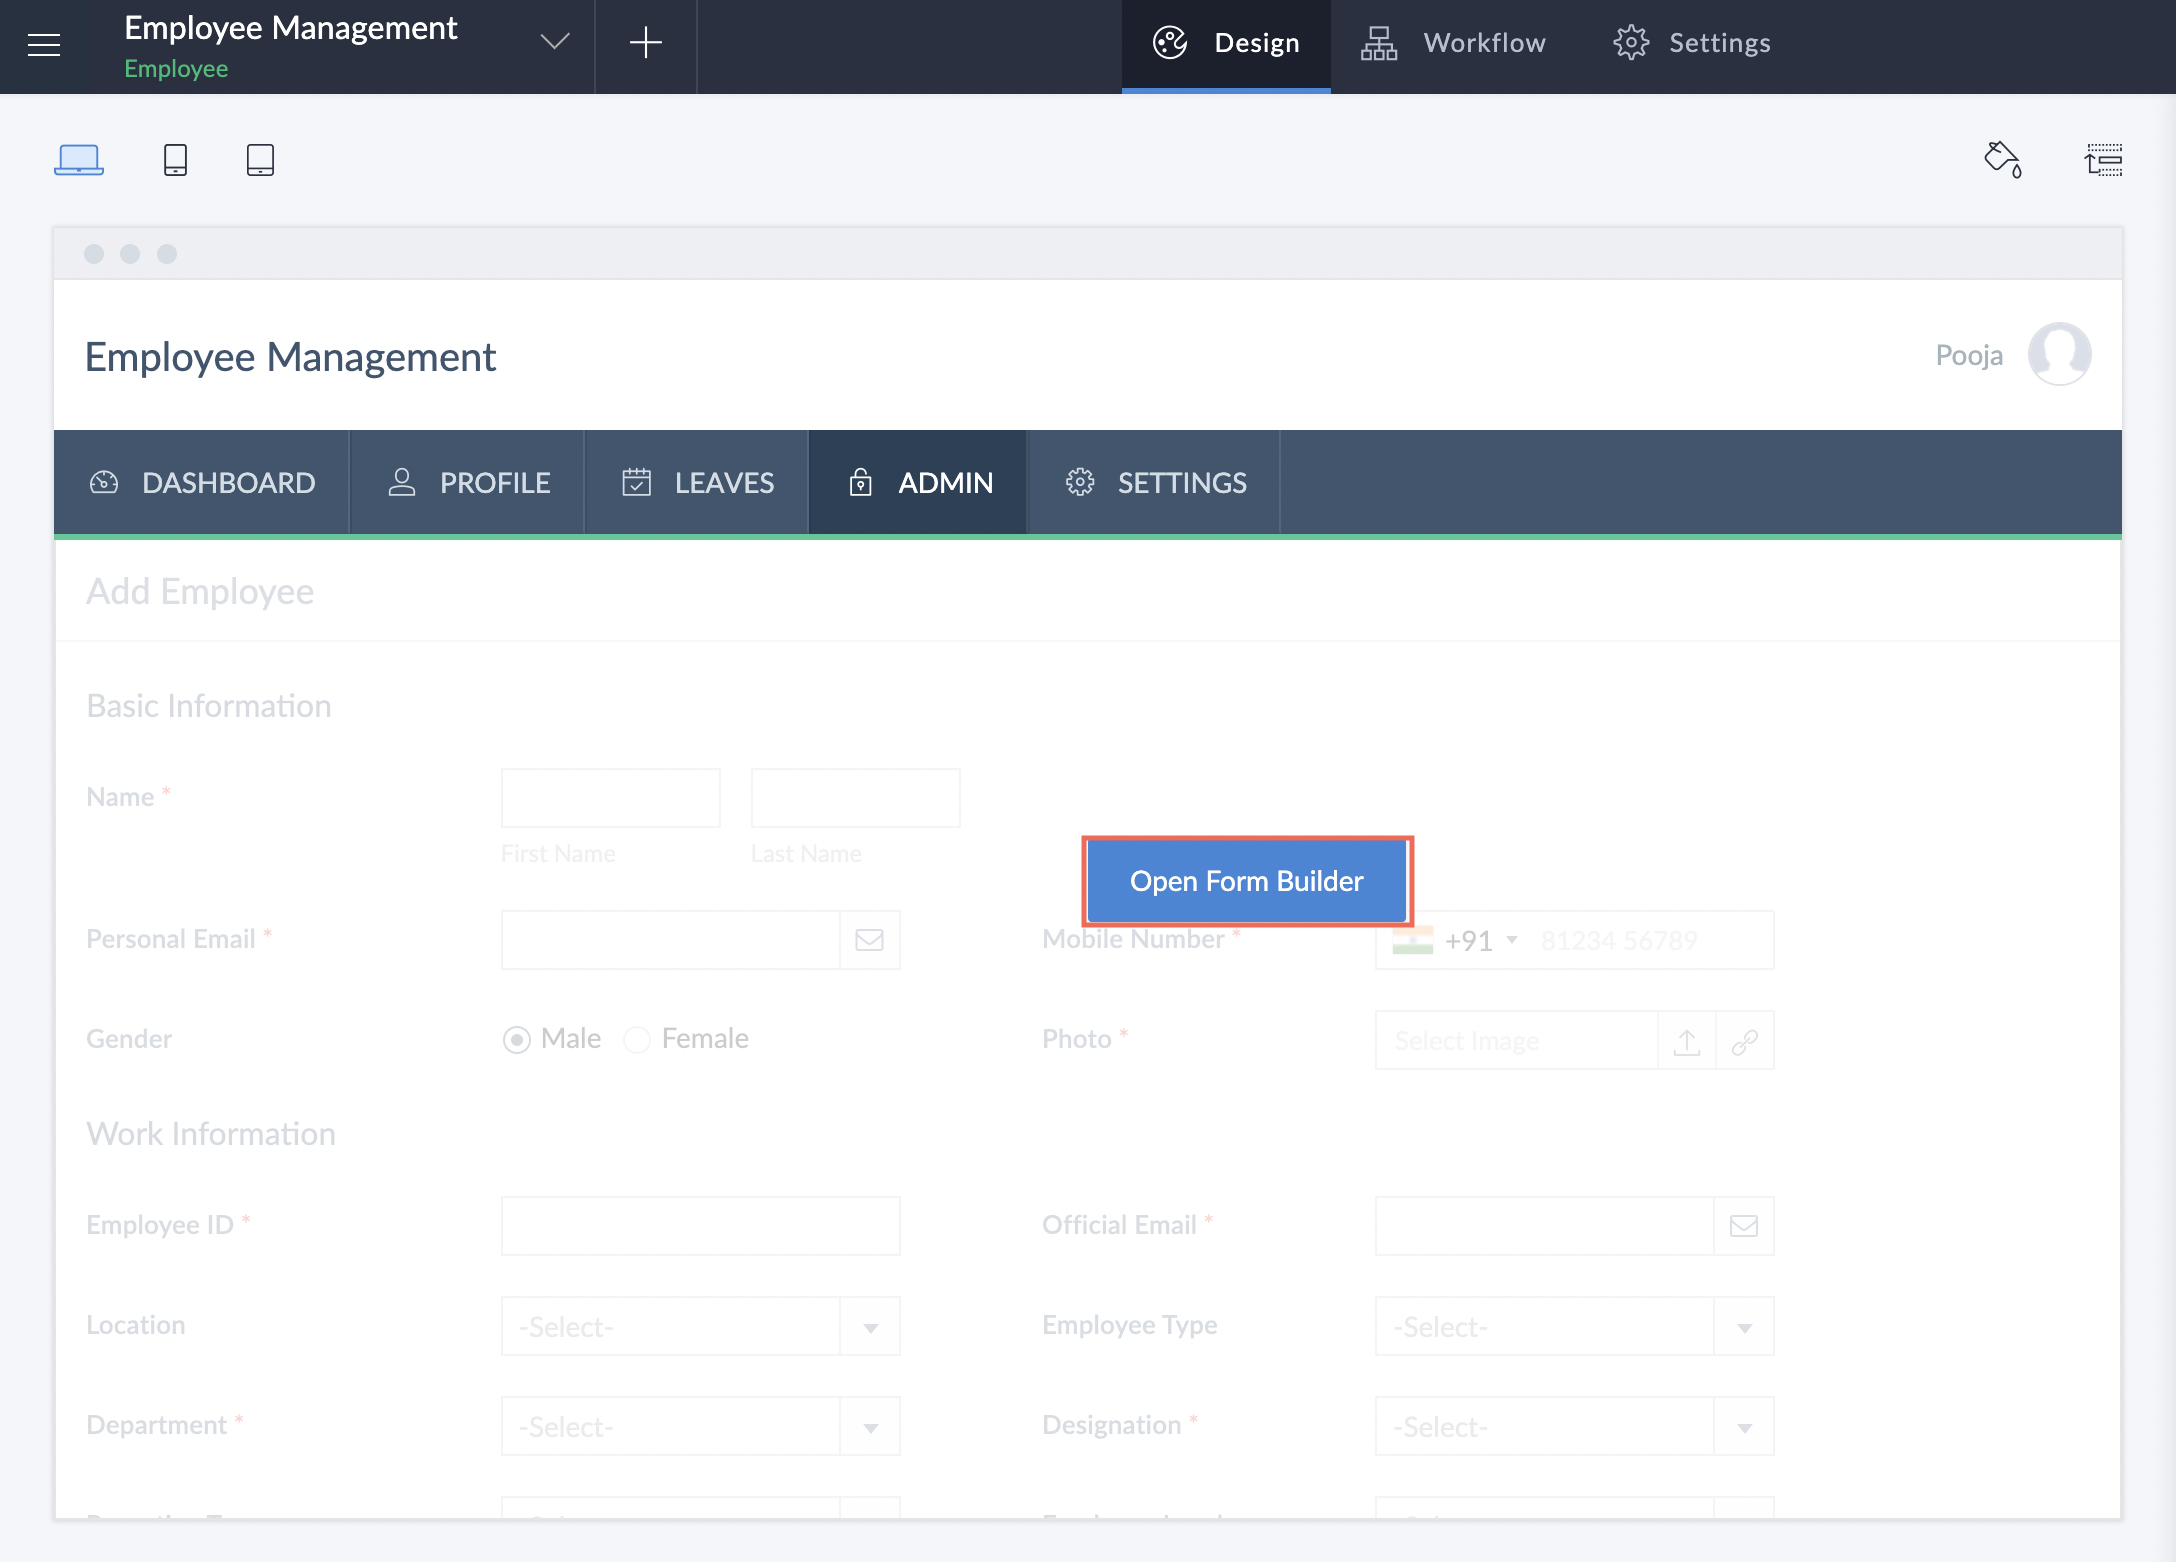Click Pooja's profile avatar
The image size is (2176, 1562).
2059,354
